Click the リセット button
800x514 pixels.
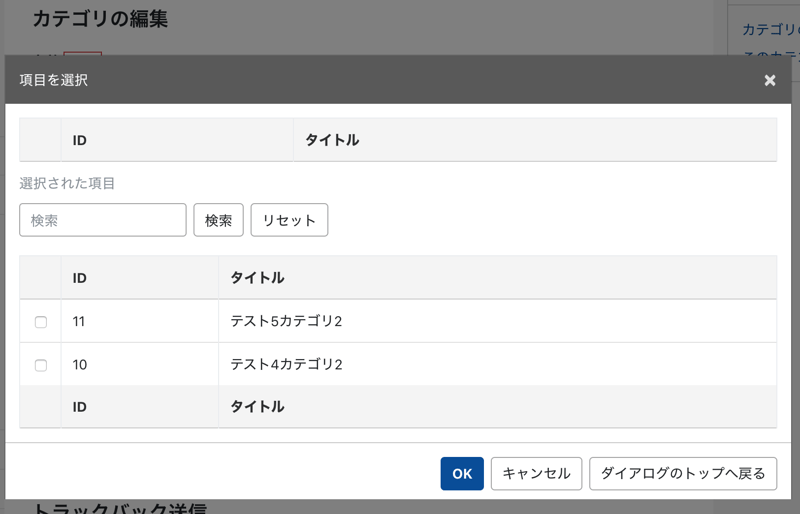[x=289, y=220]
